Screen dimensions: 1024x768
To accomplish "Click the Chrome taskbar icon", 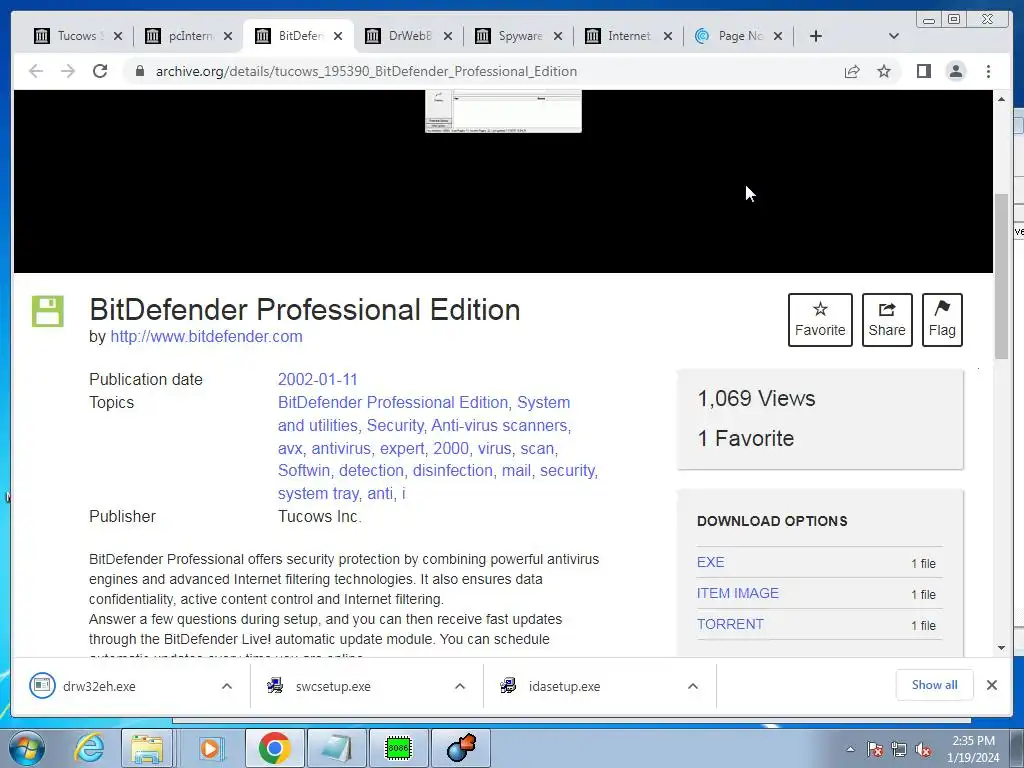I will click(x=274, y=748).
